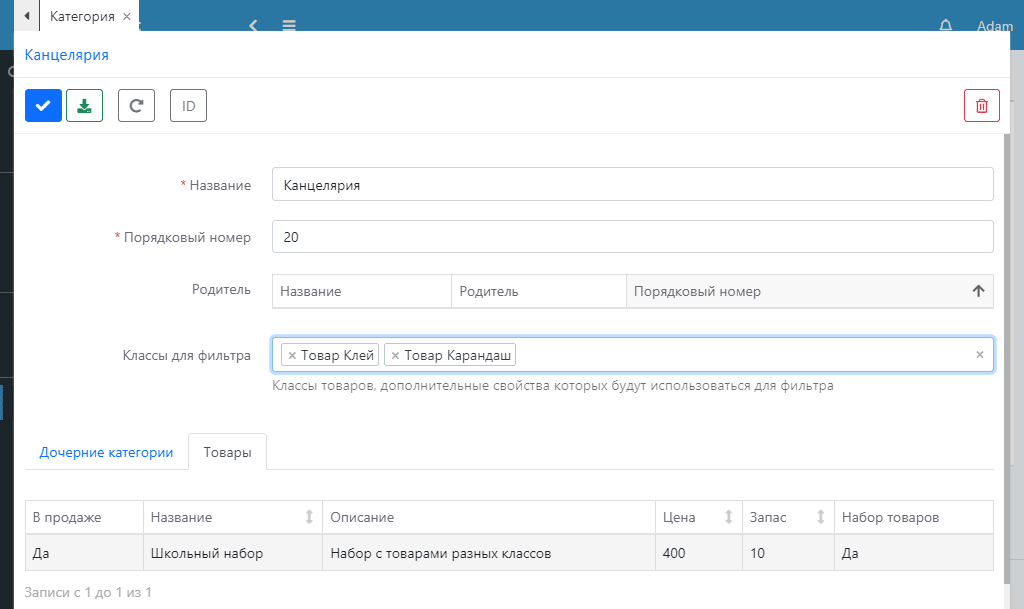Open the Adam user menu
The image size is (1024, 609).
995,26
